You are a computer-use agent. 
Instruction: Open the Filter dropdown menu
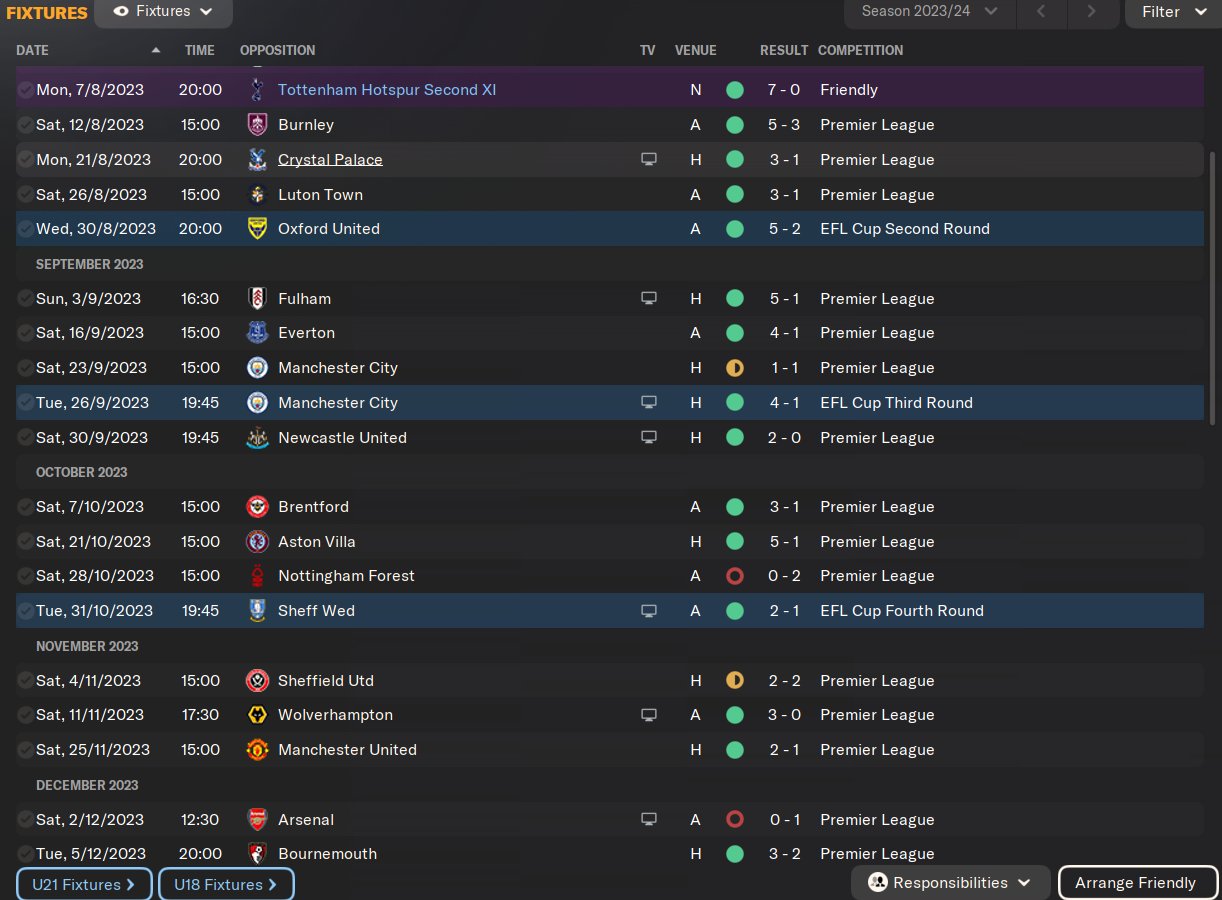tap(1173, 12)
